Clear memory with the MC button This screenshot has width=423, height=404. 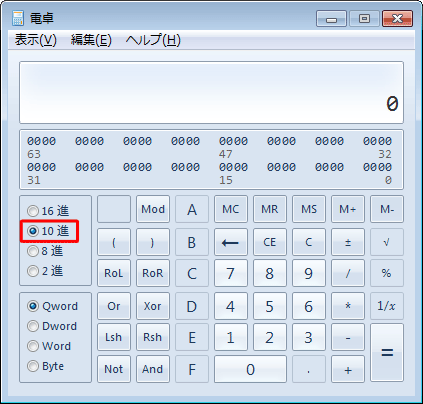pos(231,209)
